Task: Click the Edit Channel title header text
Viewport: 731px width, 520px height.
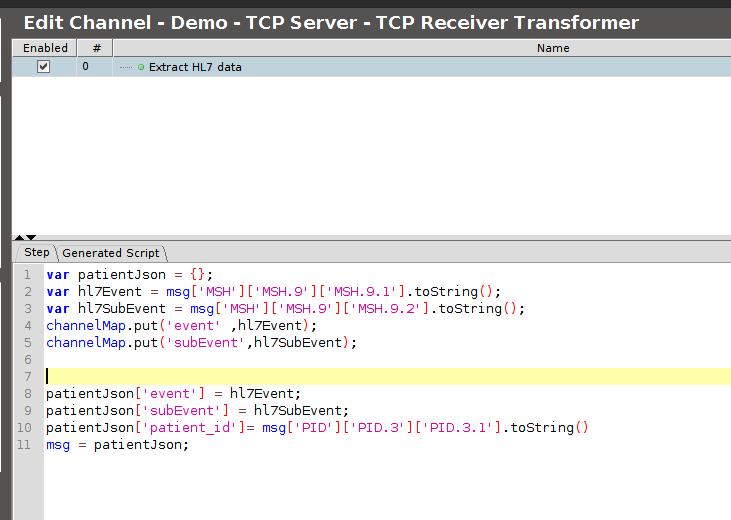Action: click(331, 22)
